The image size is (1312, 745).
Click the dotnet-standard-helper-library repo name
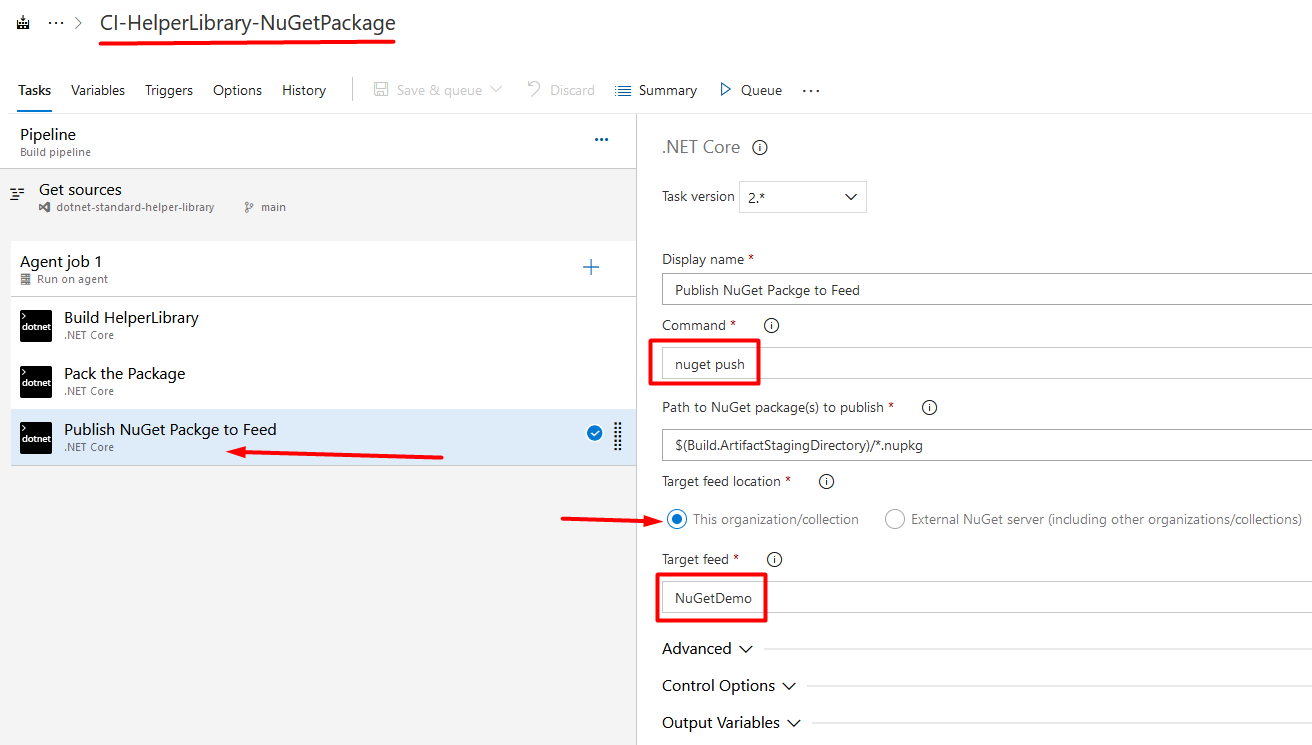click(135, 207)
